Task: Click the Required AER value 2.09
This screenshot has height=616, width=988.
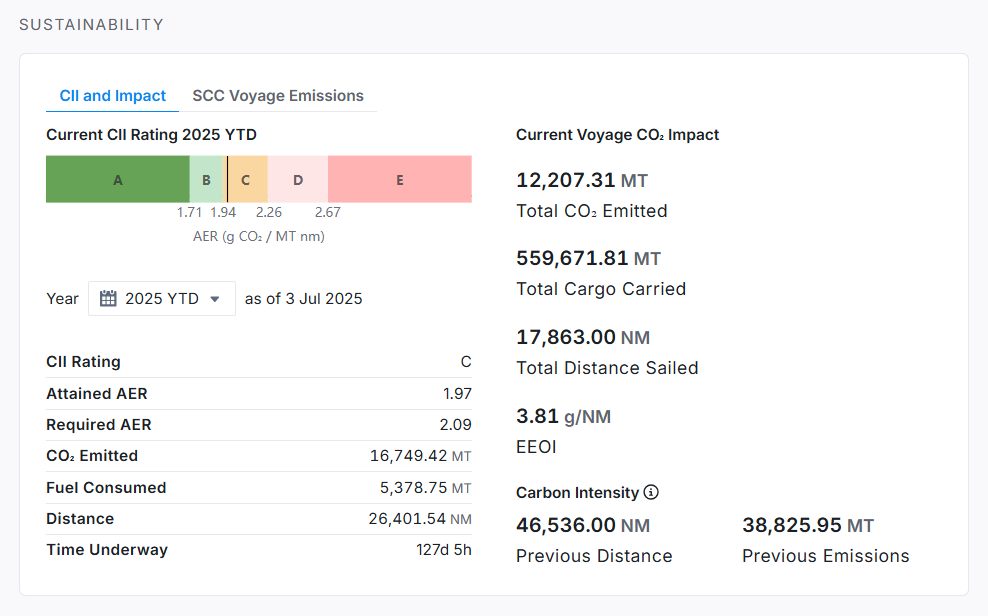Action: [455, 425]
